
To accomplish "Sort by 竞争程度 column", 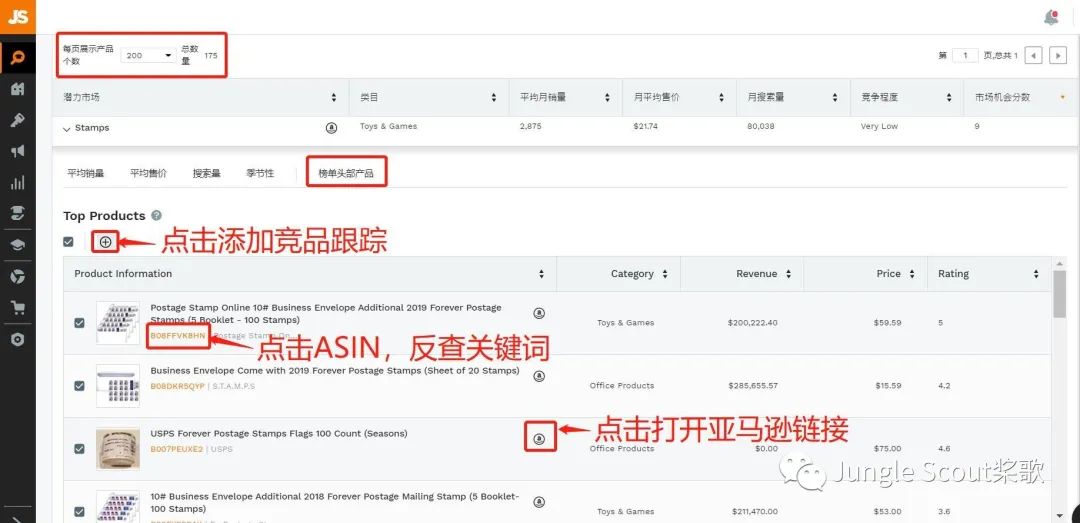I will click(949, 98).
